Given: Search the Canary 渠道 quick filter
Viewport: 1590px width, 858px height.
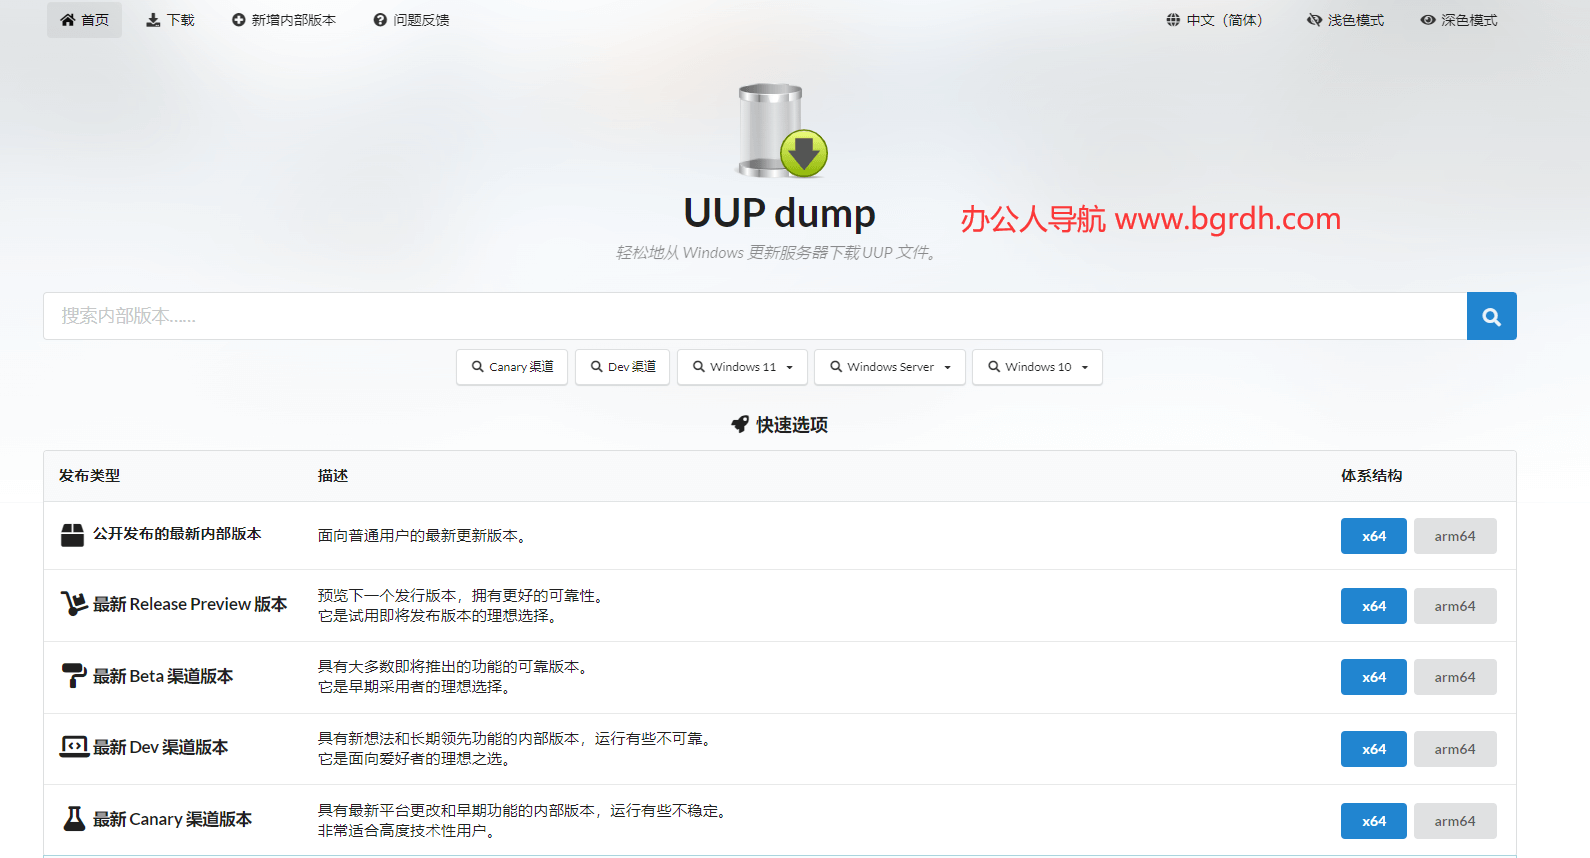Looking at the screenshot, I should click(512, 367).
